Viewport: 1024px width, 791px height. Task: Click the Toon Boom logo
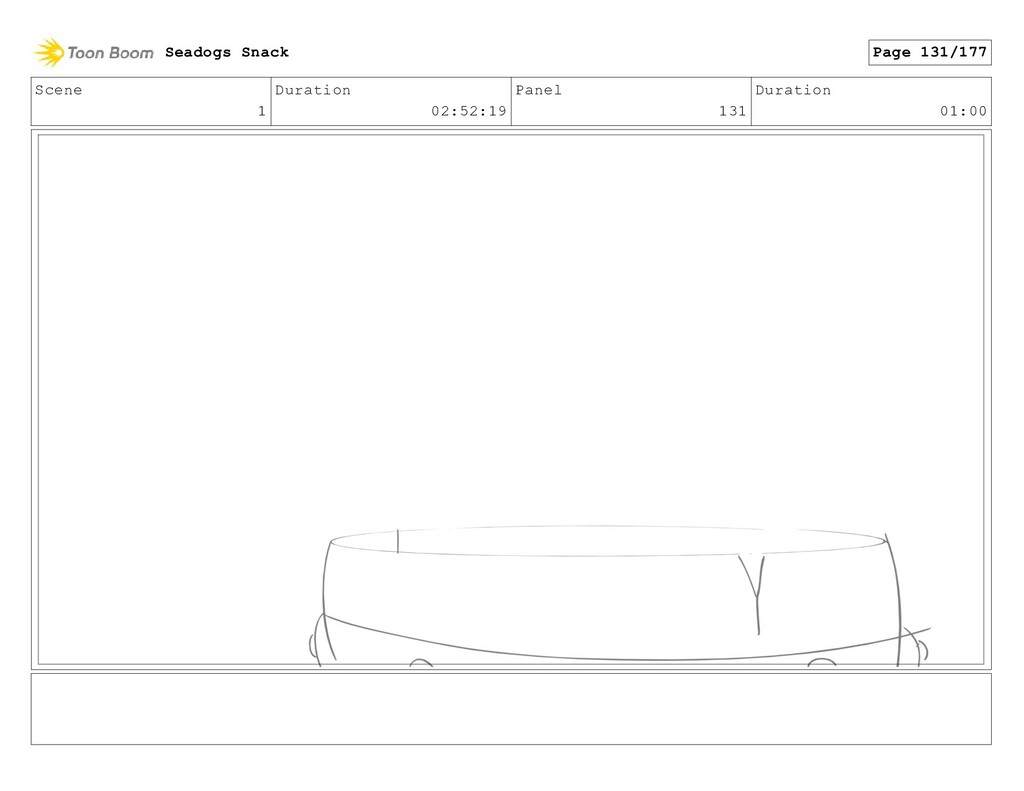tap(94, 52)
